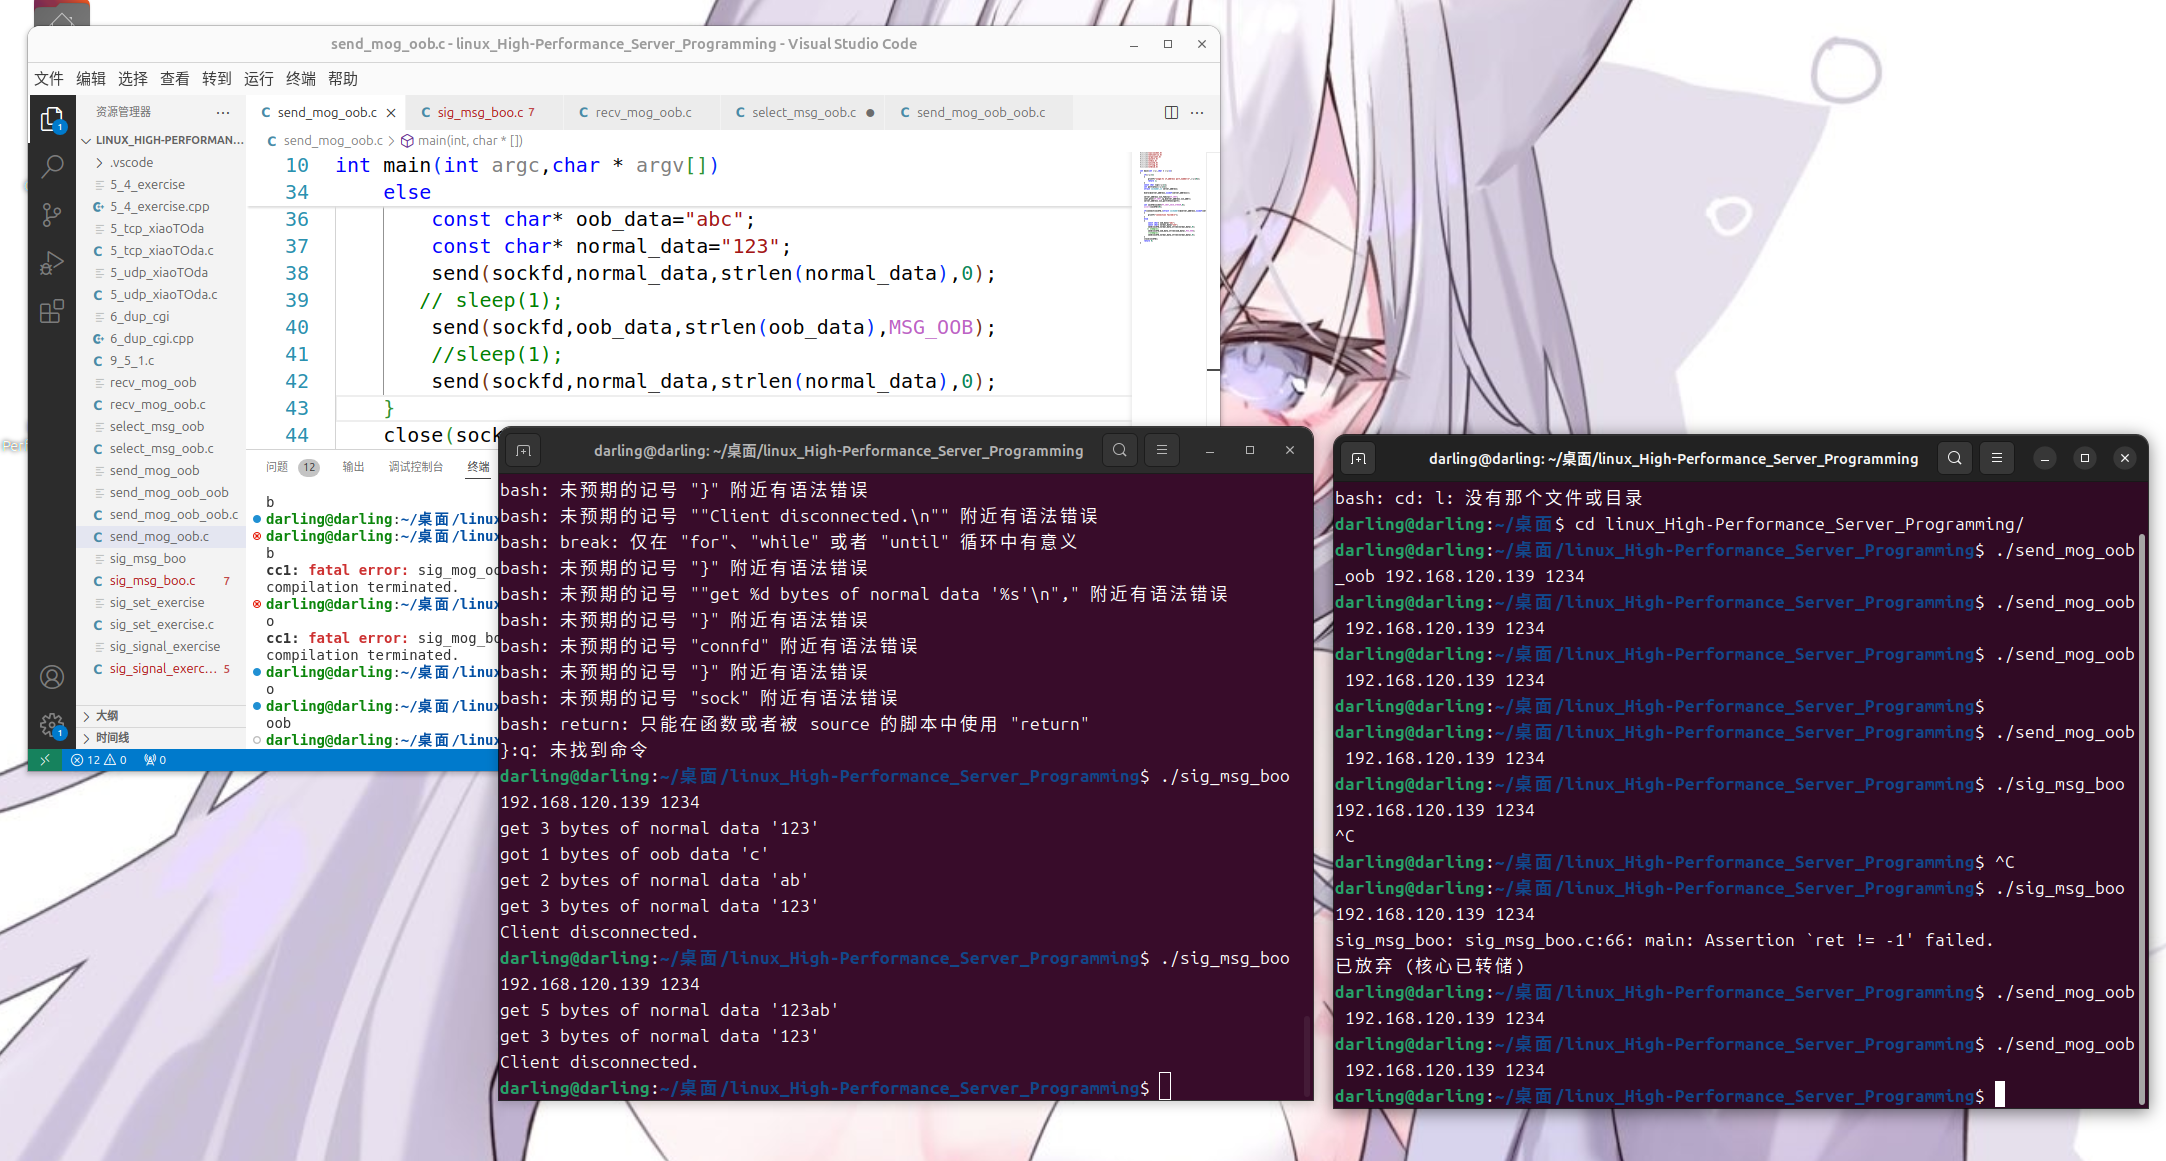This screenshot has height=1161, width=2166.
Task: Open hamburger menu in middle terminal
Action: [x=1162, y=451]
